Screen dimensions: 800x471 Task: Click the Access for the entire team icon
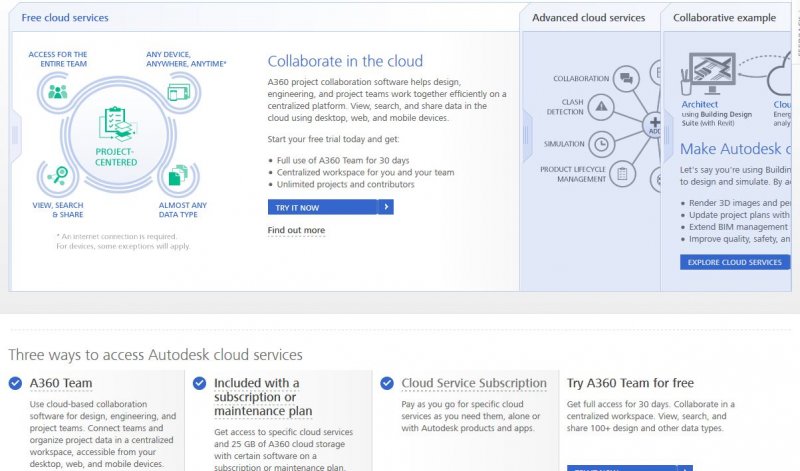[58, 92]
